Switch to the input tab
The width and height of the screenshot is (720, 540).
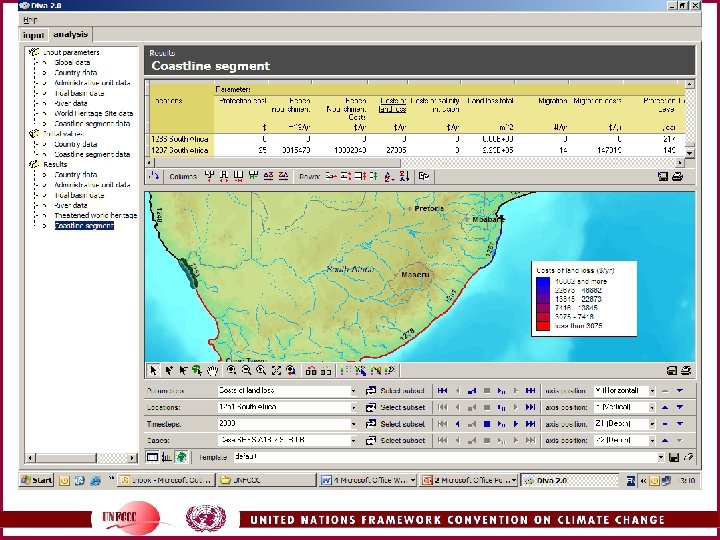[34, 35]
